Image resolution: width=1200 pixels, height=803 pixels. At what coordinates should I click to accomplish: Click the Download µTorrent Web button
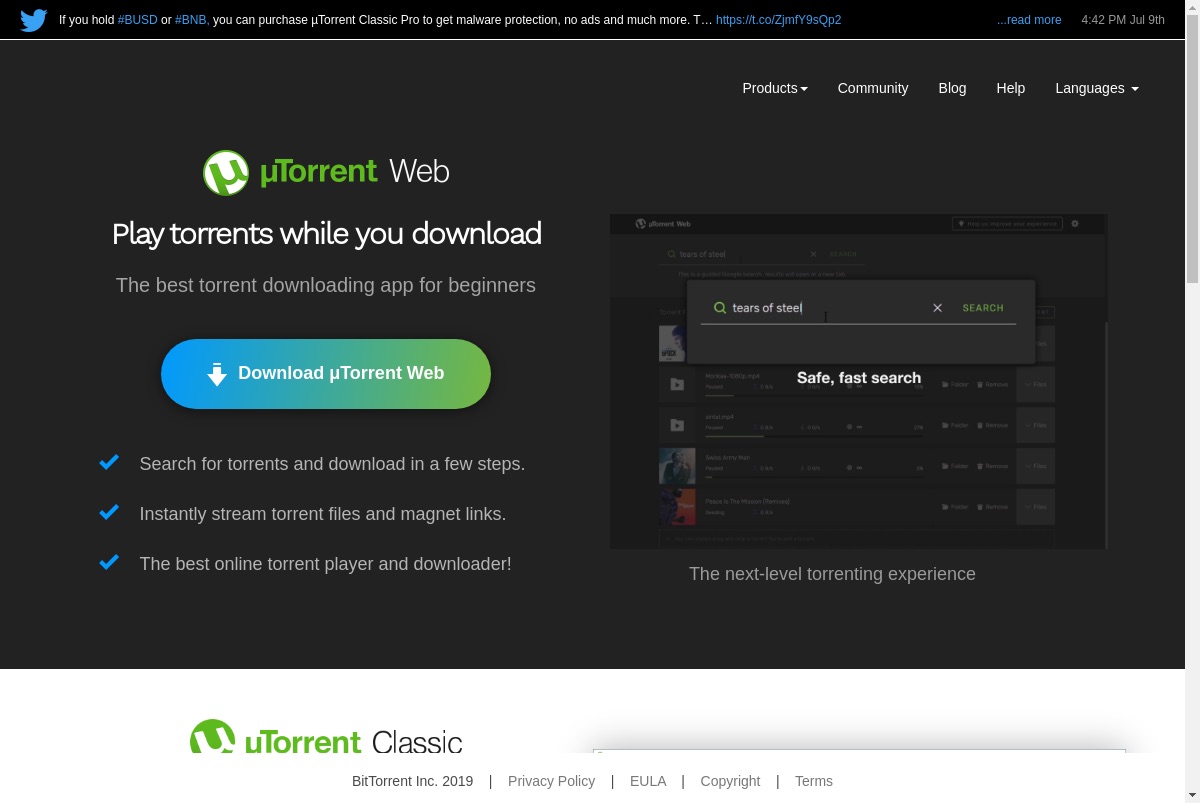click(x=326, y=374)
